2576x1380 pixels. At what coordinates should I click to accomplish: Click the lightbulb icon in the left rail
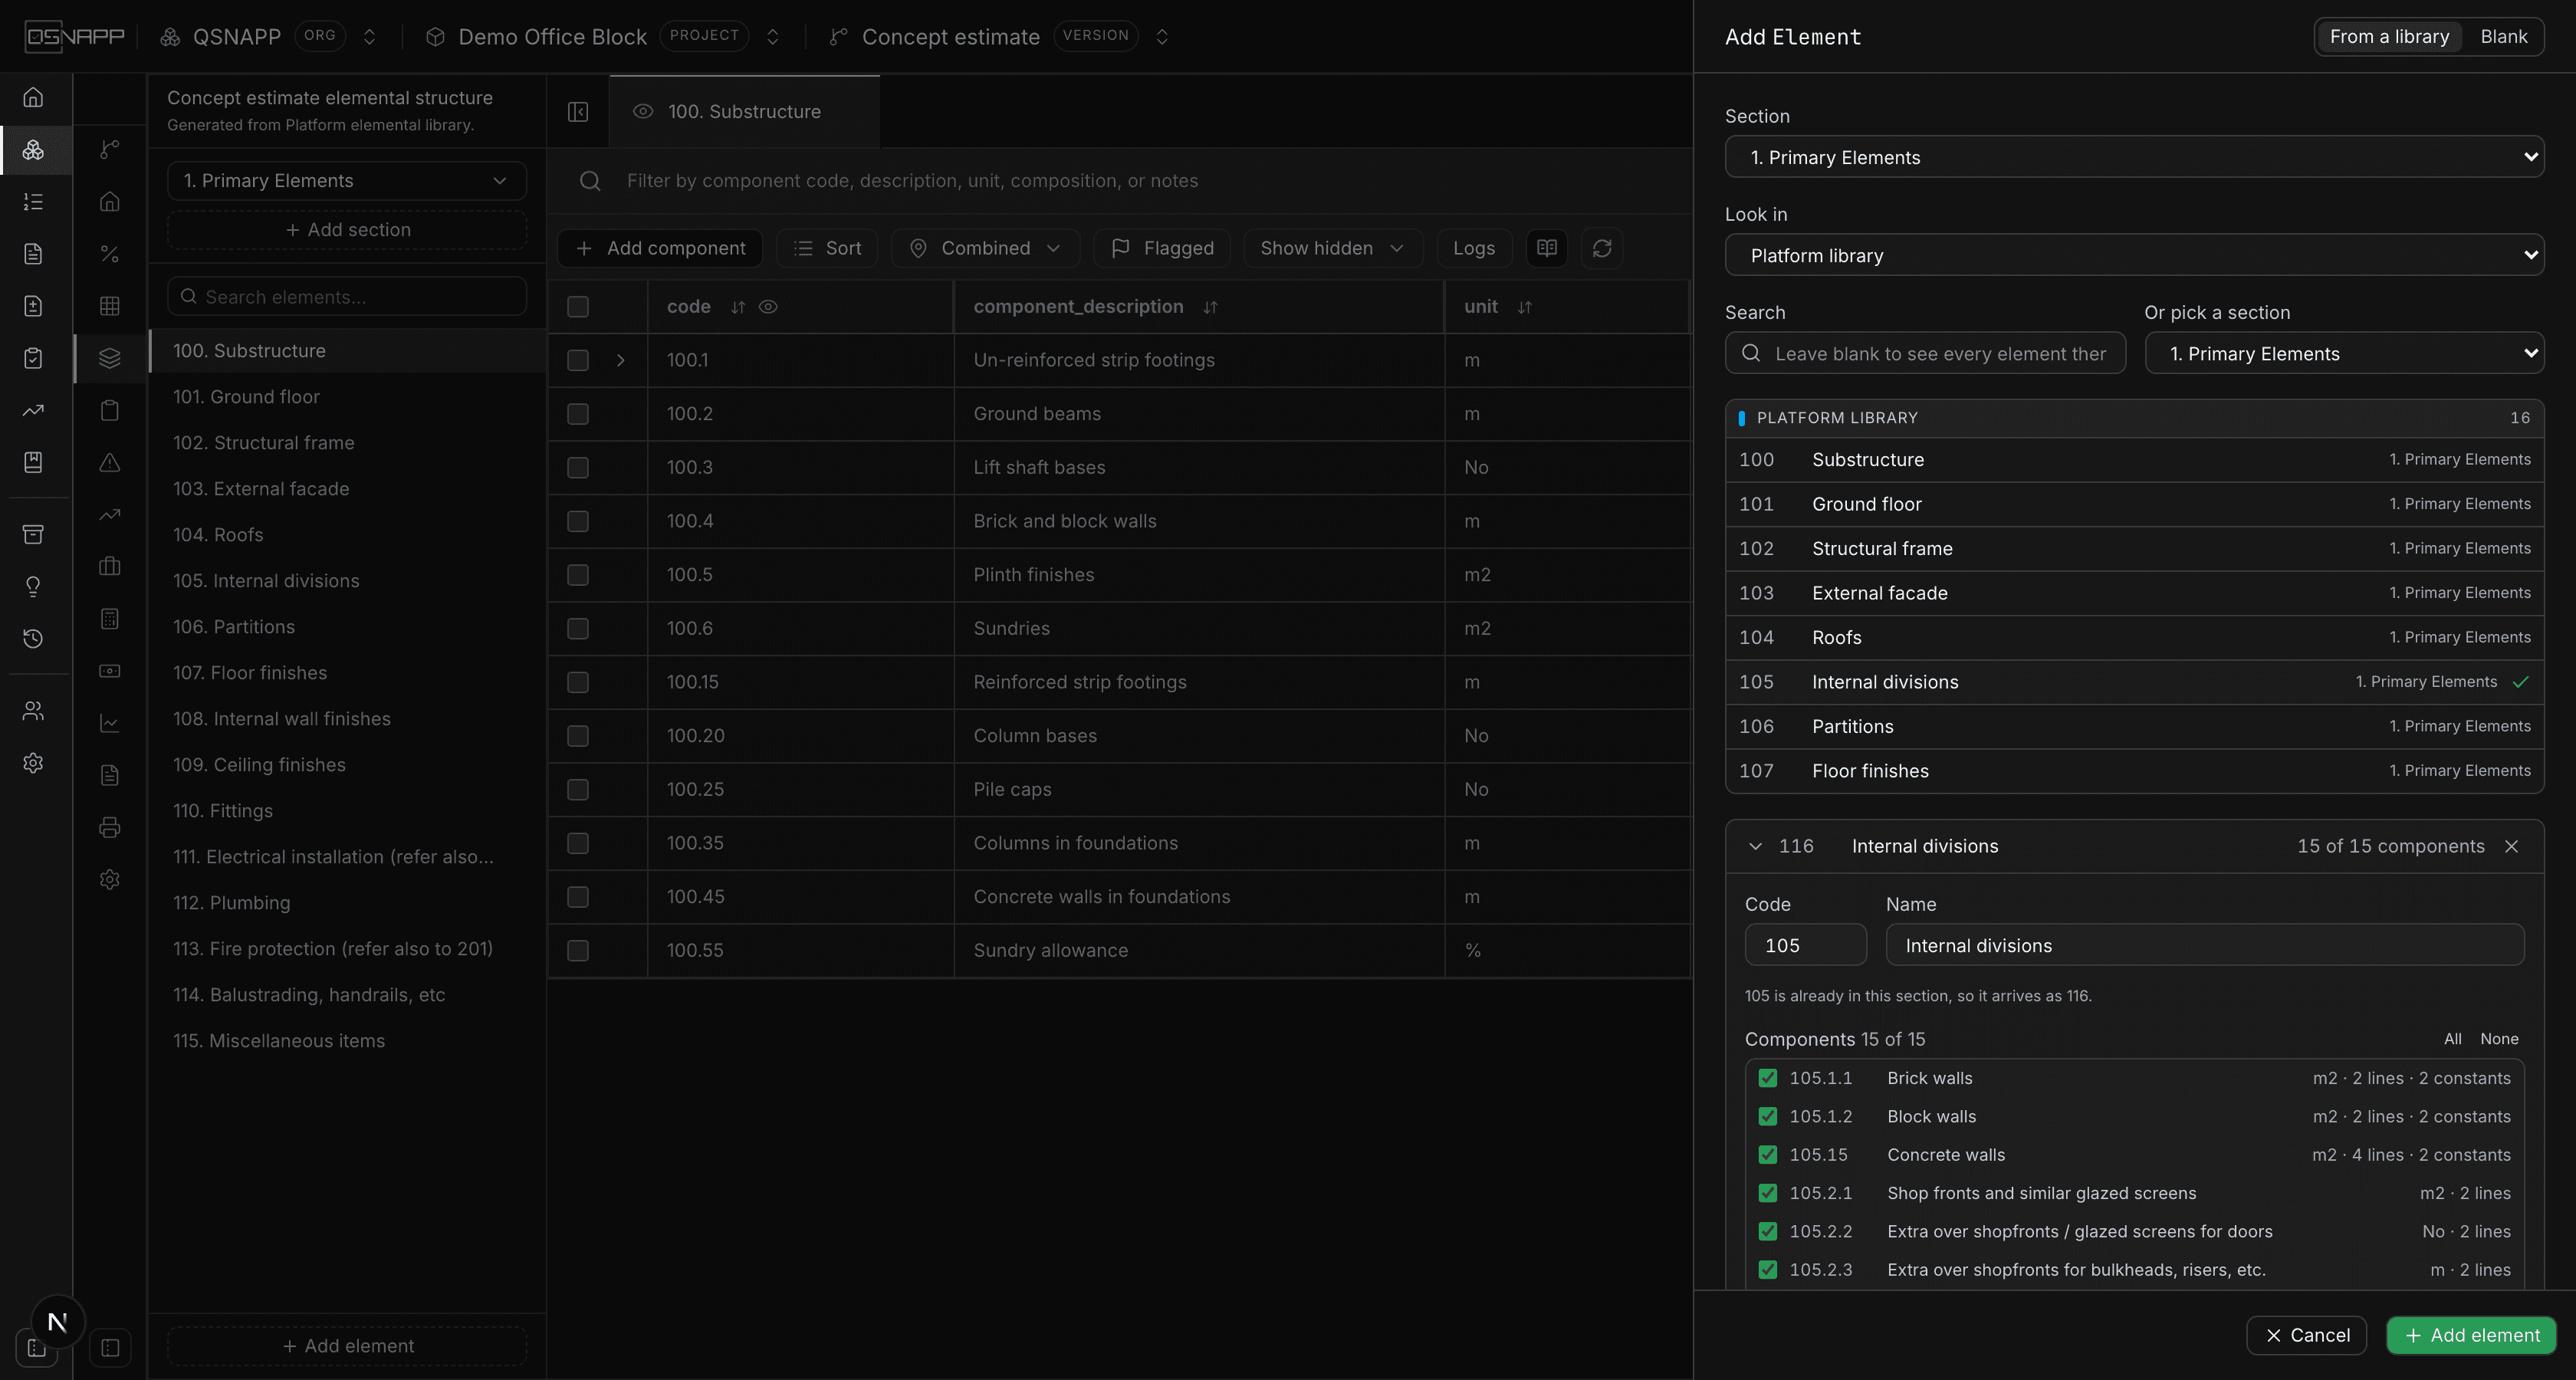[x=33, y=586]
